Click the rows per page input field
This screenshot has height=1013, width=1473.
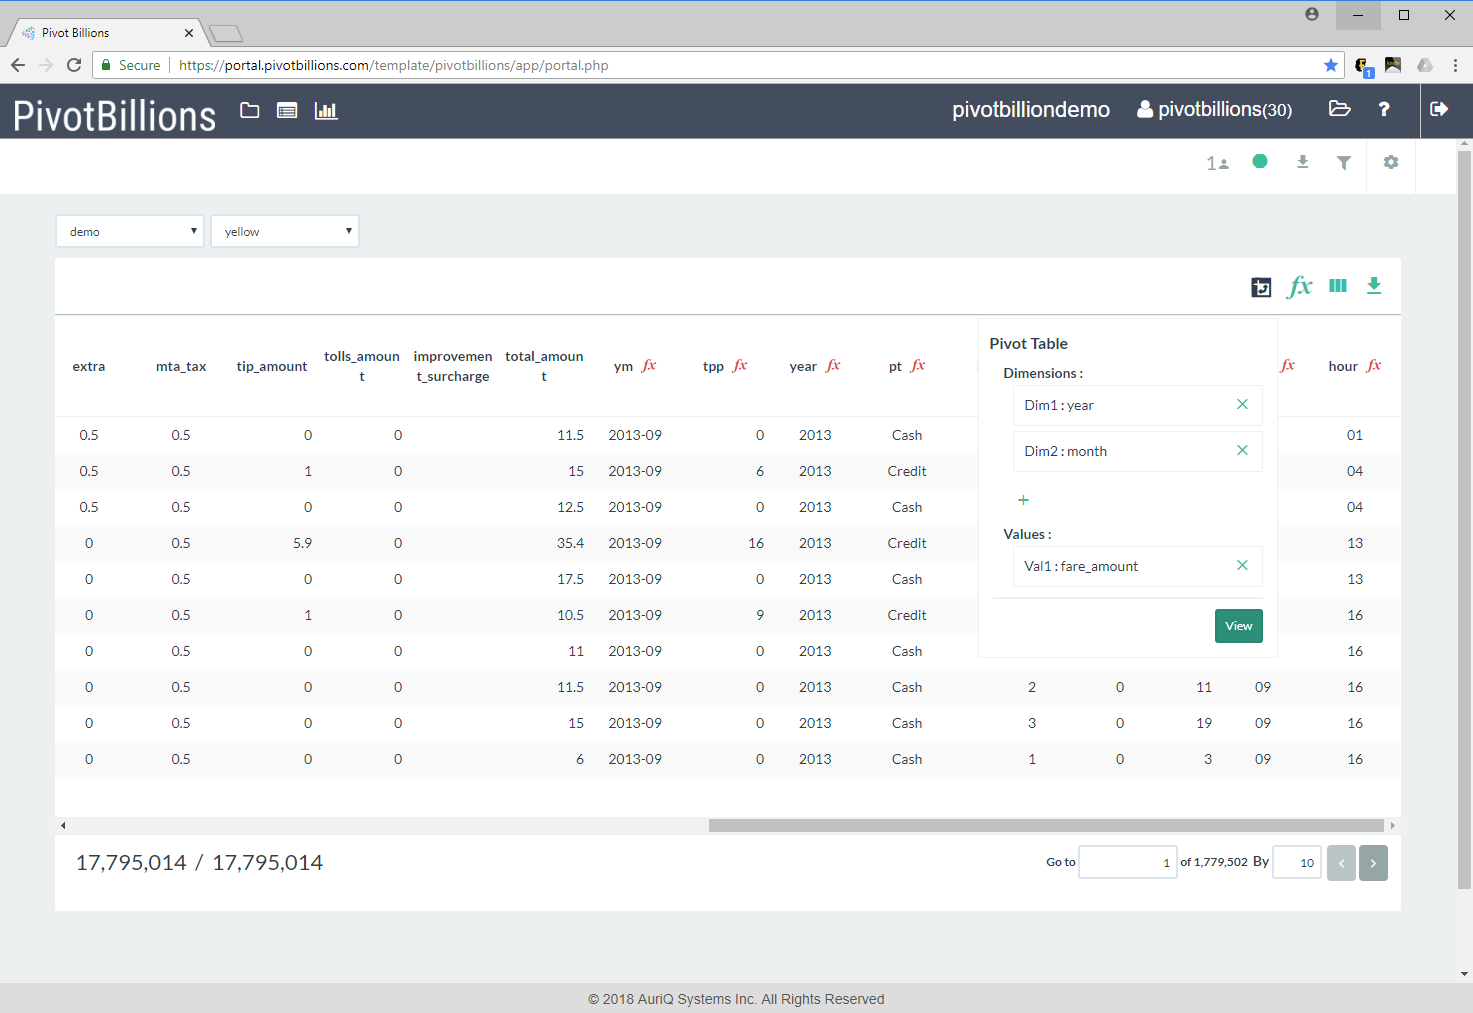[x=1297, y=862]
